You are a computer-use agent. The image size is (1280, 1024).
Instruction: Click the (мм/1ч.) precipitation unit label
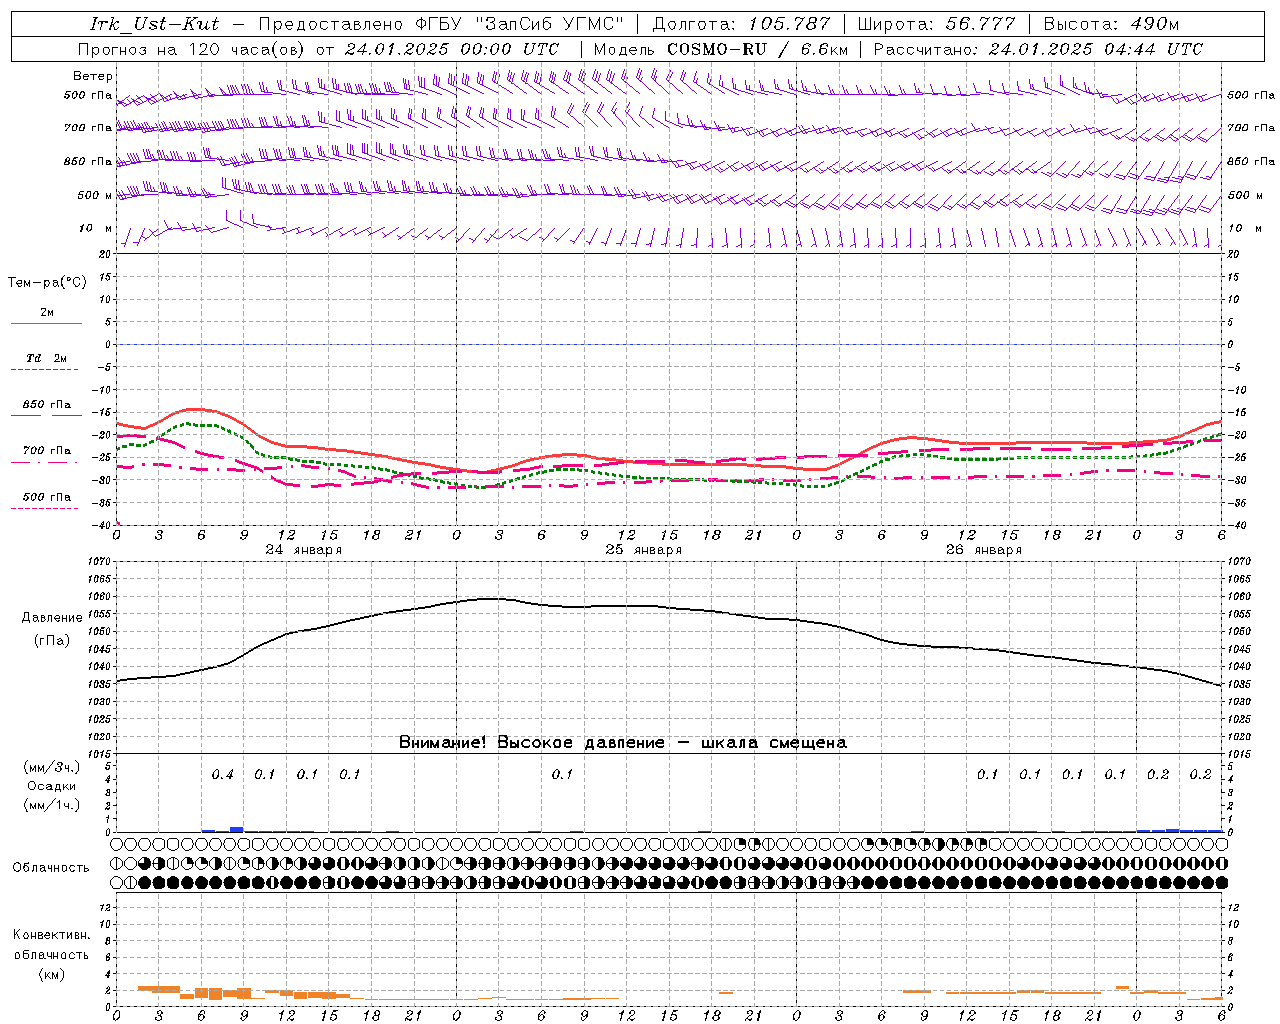[x=51, y=805]
